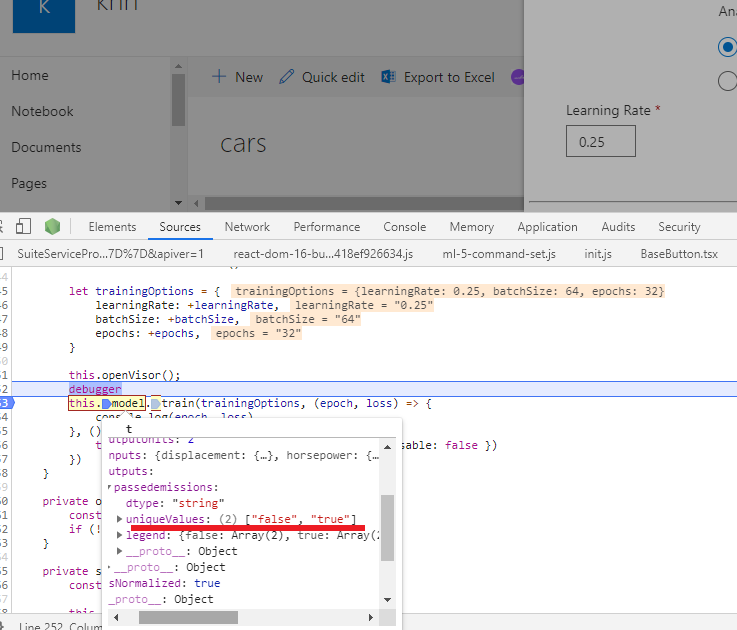737x630 pixels.
Task: Click the this.openVisor() call
Action: pos(125,375)
